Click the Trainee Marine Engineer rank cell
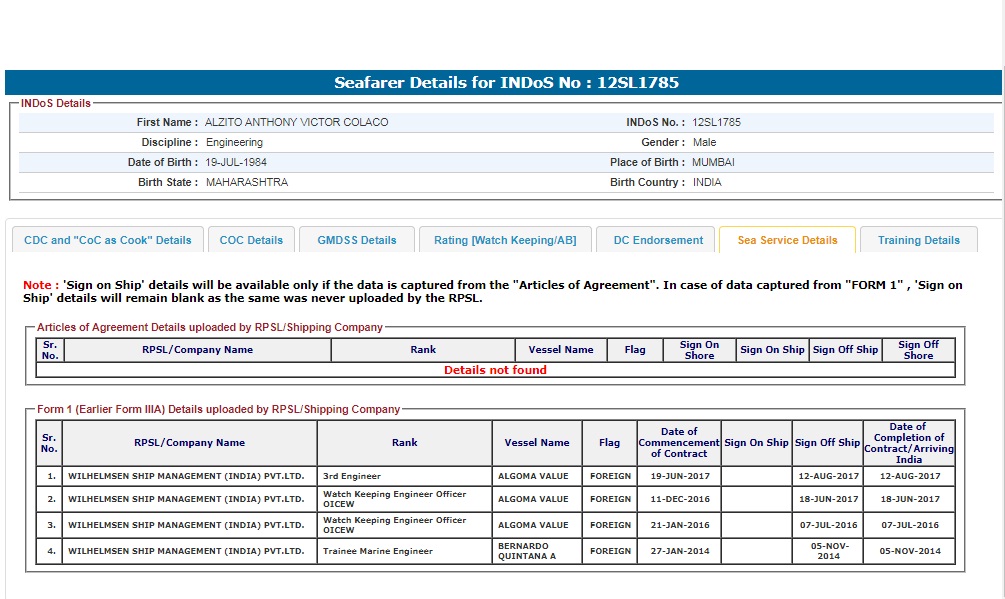 (x=378, y=551)
